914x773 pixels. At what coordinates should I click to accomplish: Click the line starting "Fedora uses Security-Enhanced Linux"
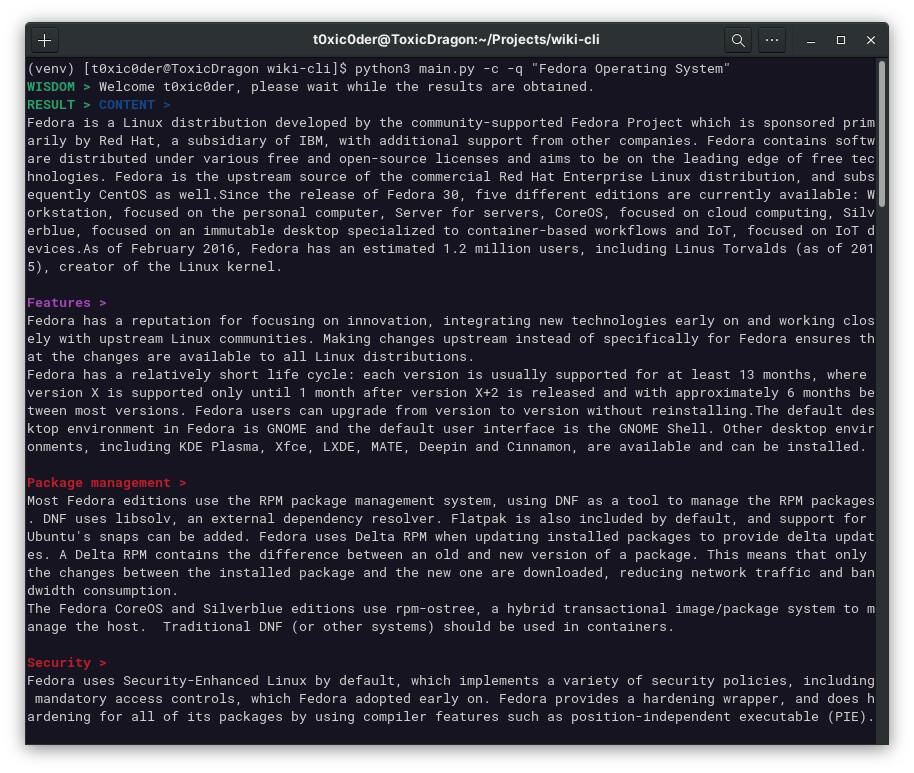(x=451, y=681)
